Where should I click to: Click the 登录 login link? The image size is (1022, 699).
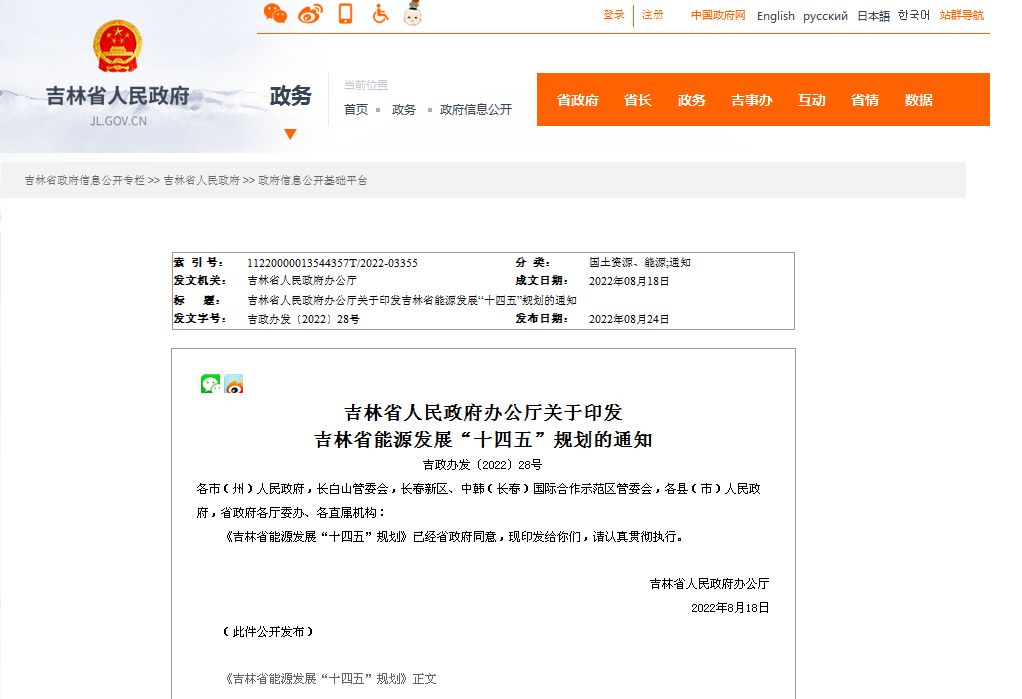pyautogui.click(x=613, y=16)
